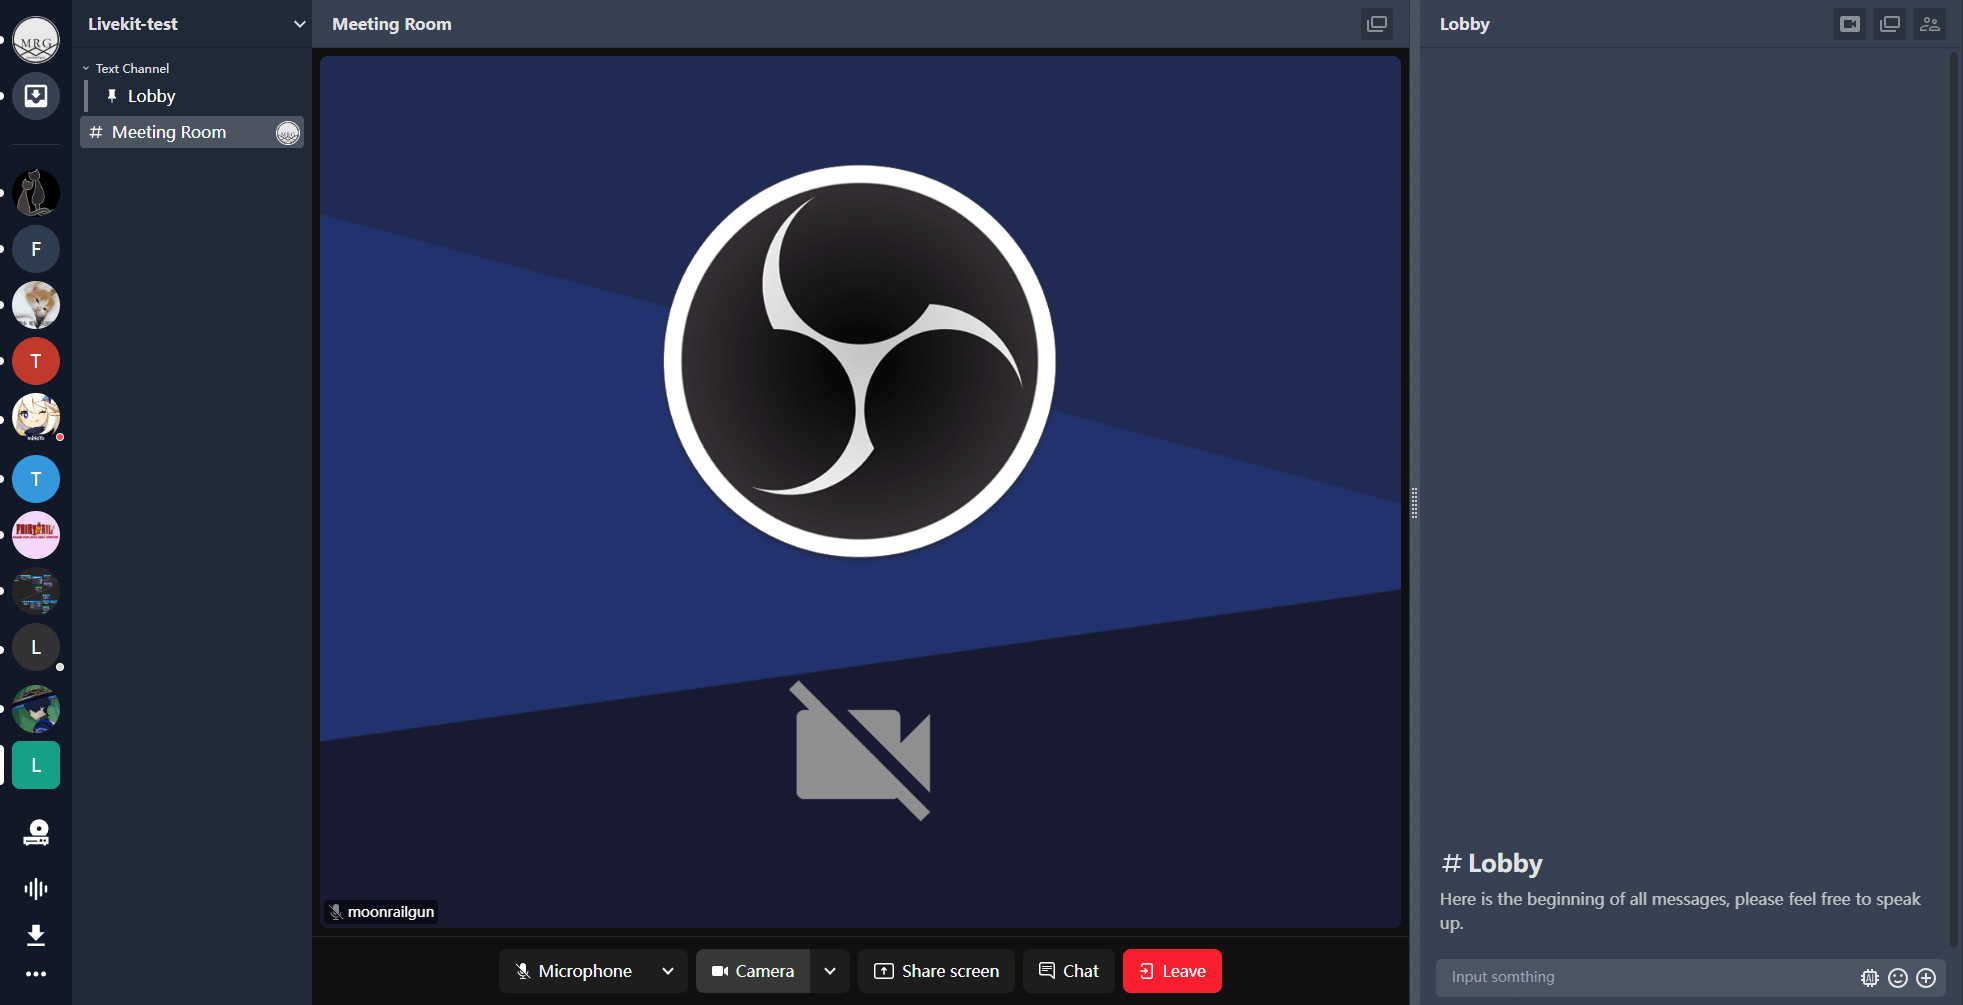The width and height of the screenshot is (1963, 1005).
Task: Toggle the Camera on or off
Action: (x=753, y=971)
